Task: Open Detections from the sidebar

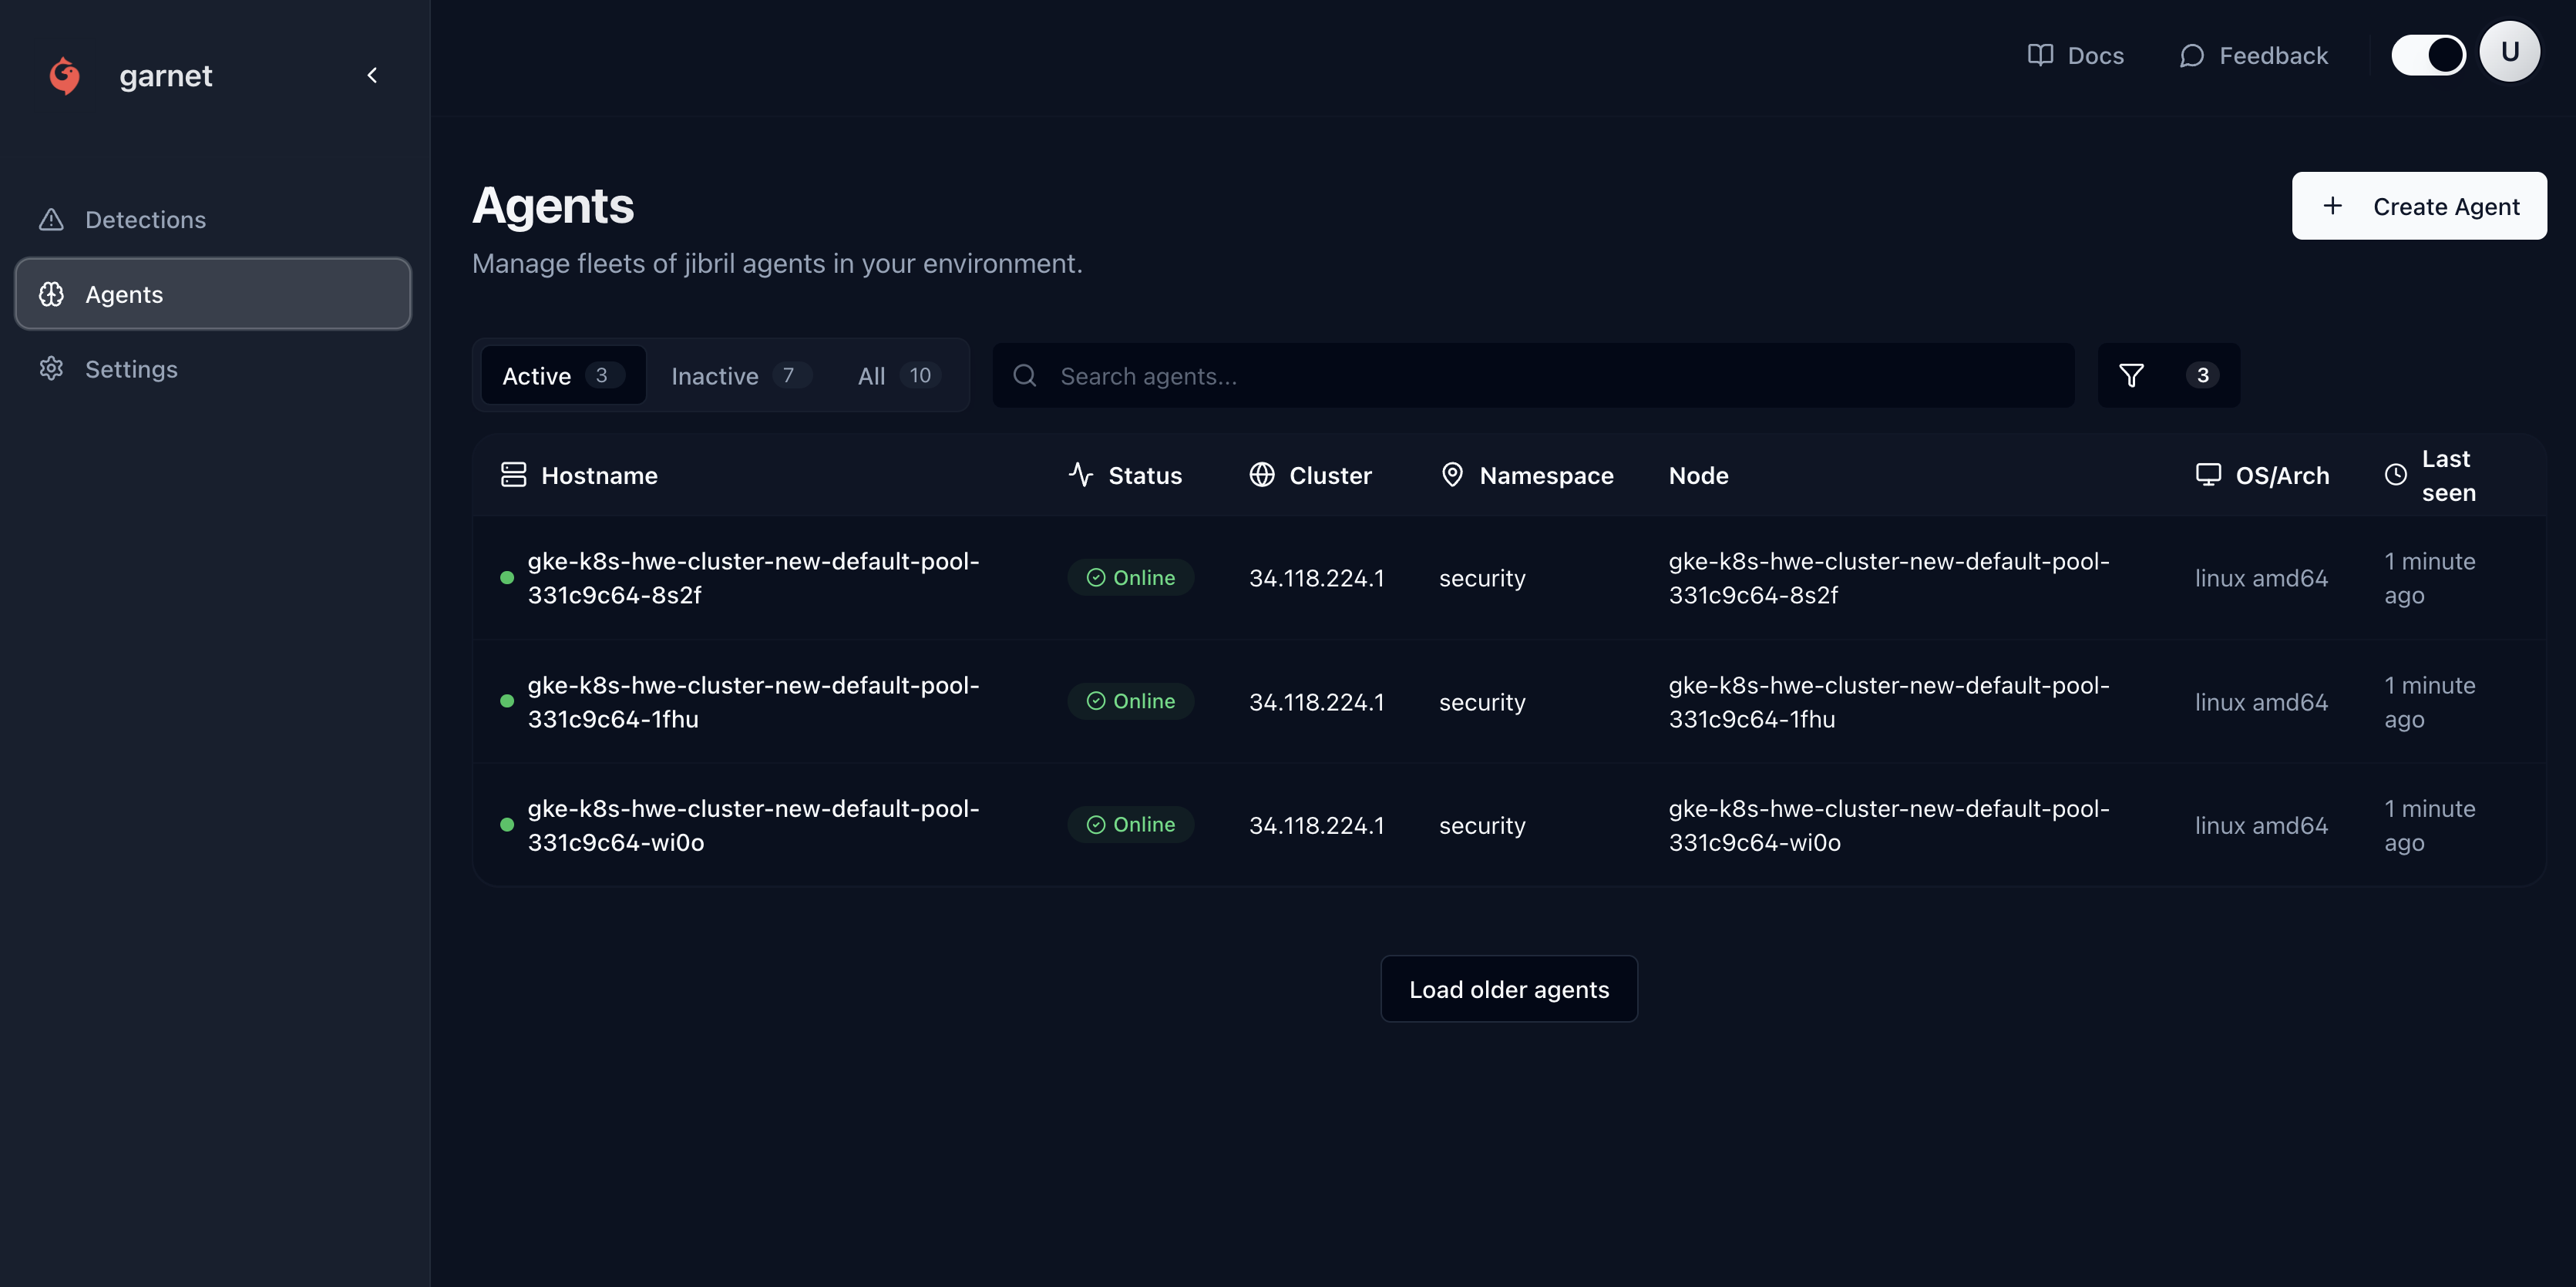Action: coord(145,220)
